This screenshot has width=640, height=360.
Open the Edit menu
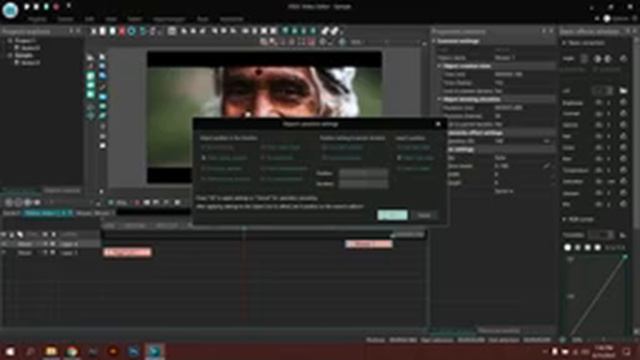(89, 19)
